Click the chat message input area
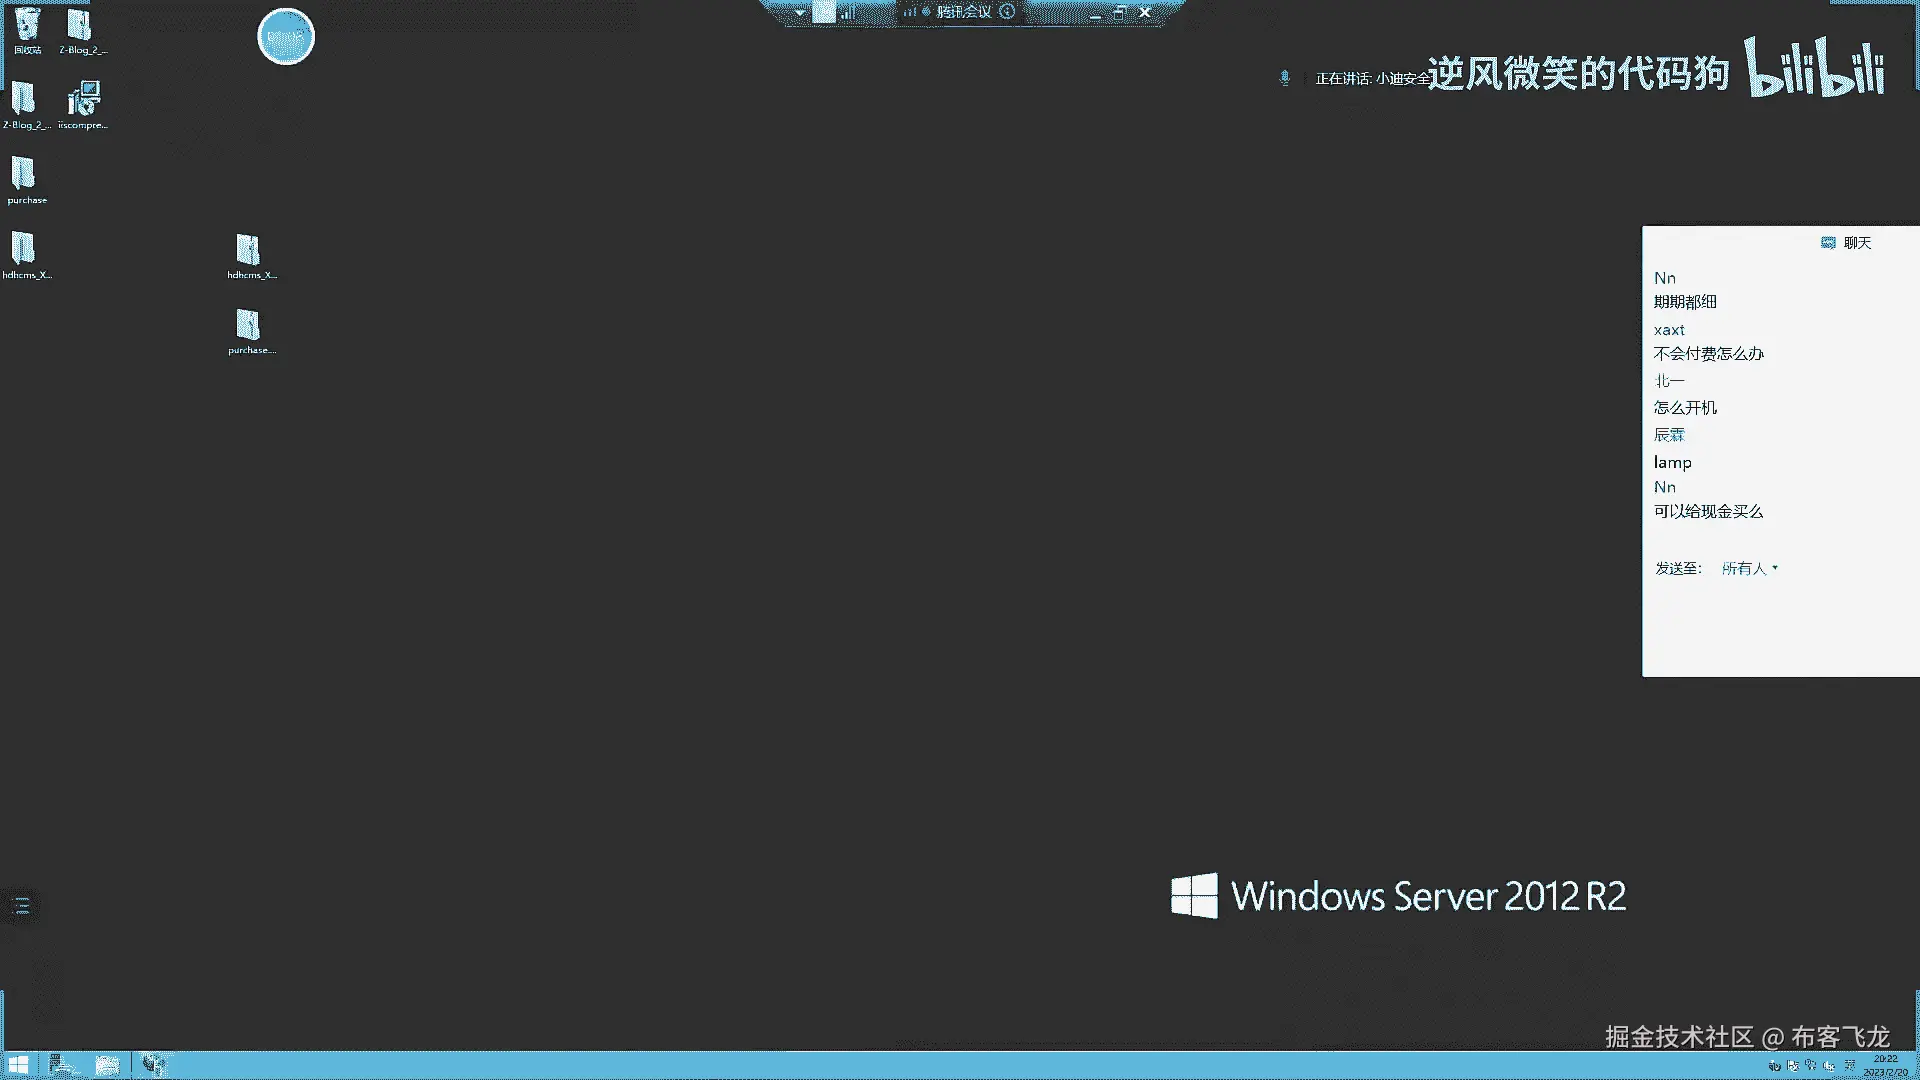The width and height of the screenshot is (1920, 1080). (x=1780, y=625)
